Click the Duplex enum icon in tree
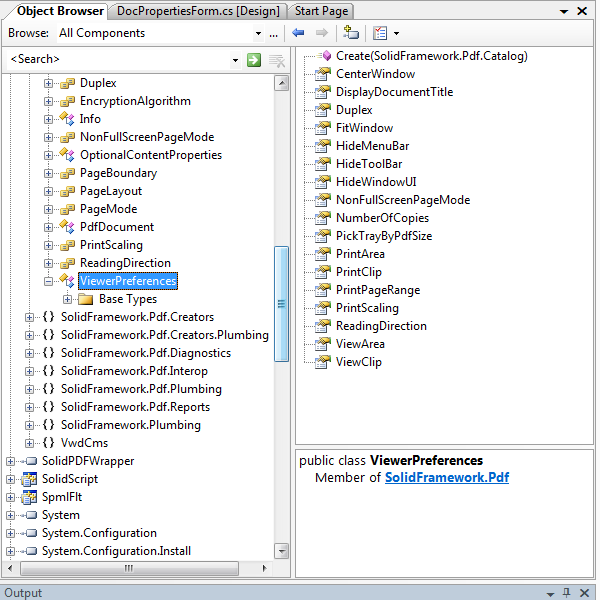 tap(67, 83)
